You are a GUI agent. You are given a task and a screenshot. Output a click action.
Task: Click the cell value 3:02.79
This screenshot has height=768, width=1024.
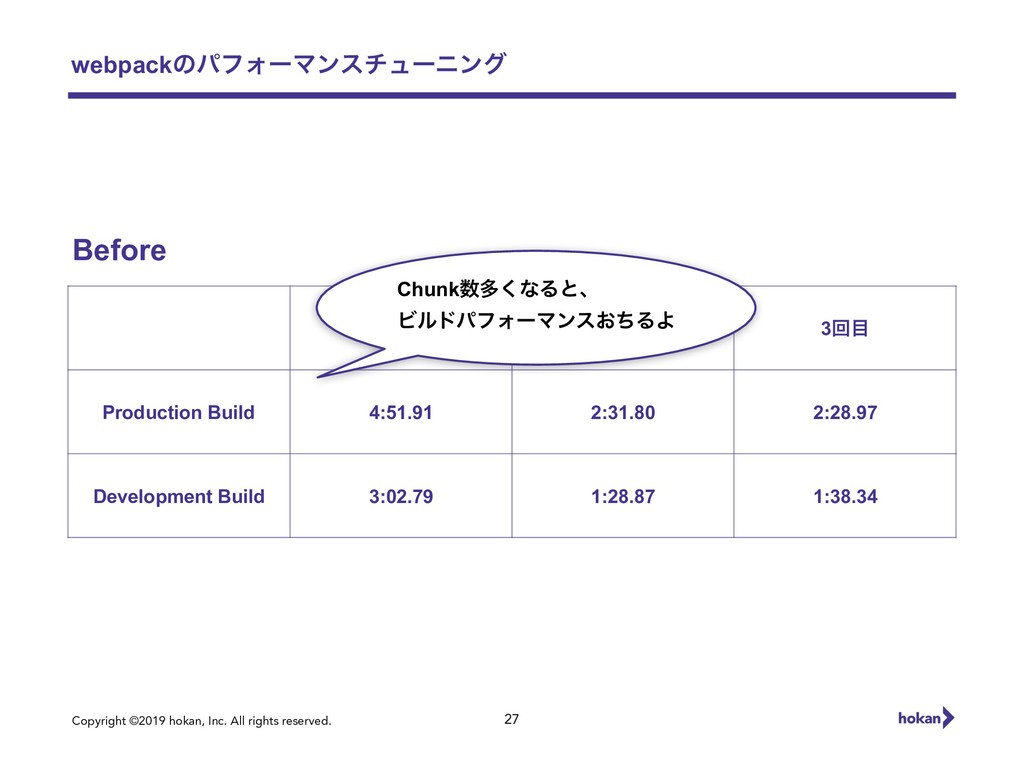pos(401,496)
